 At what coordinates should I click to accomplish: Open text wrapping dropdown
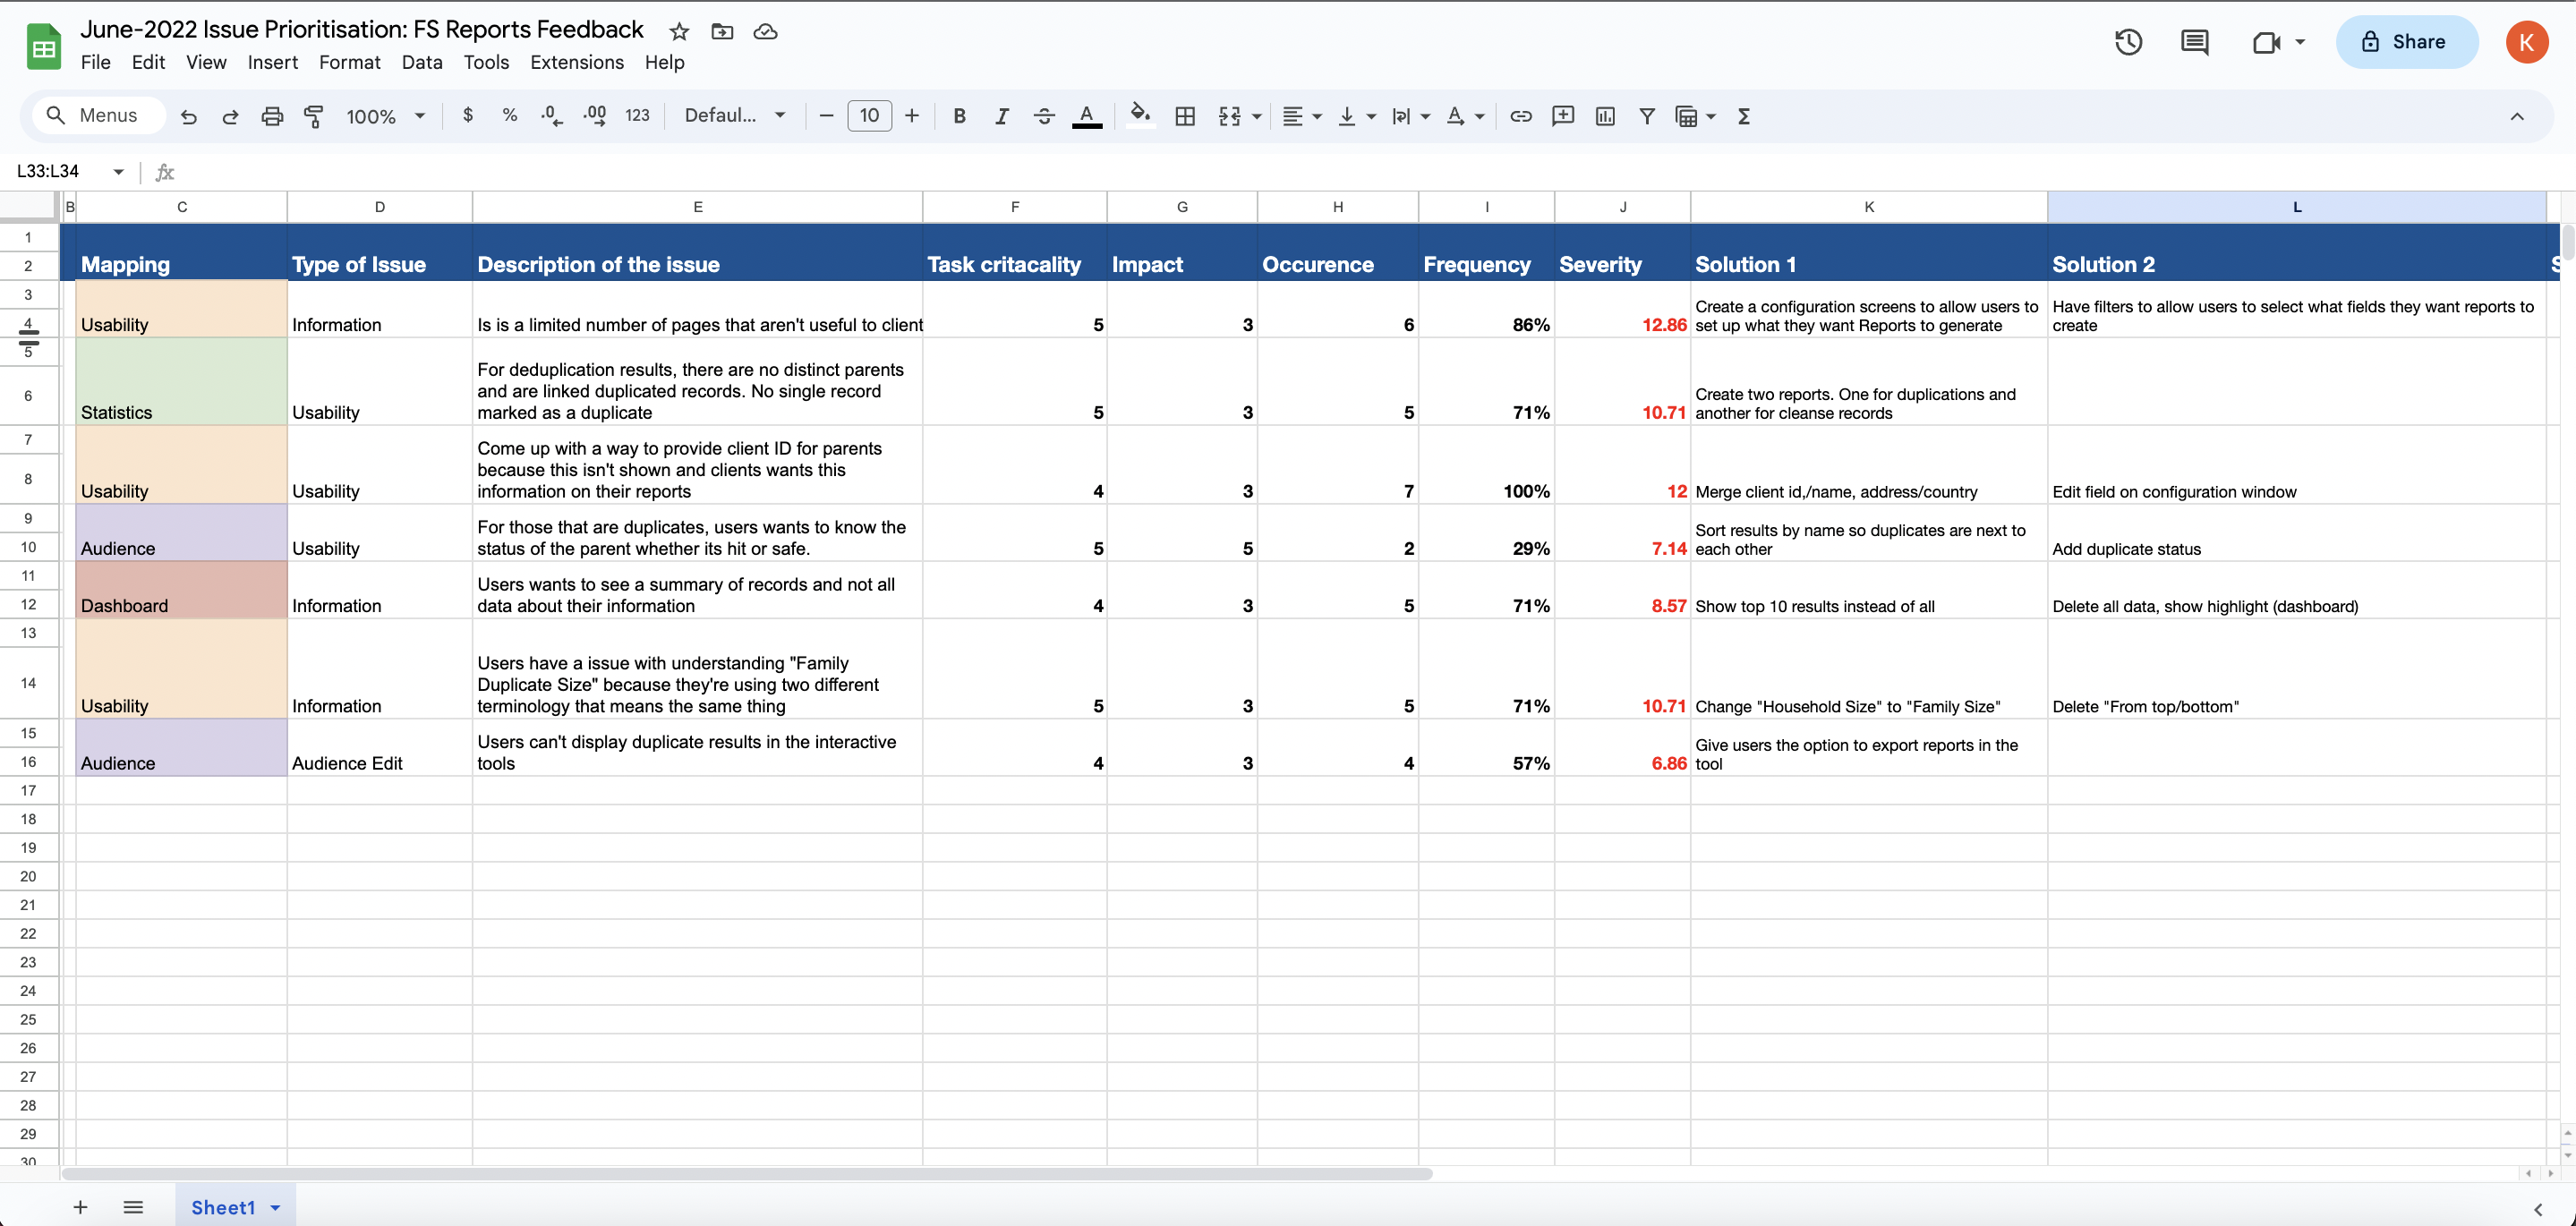pyautogui.click(x=1410, y=116)
